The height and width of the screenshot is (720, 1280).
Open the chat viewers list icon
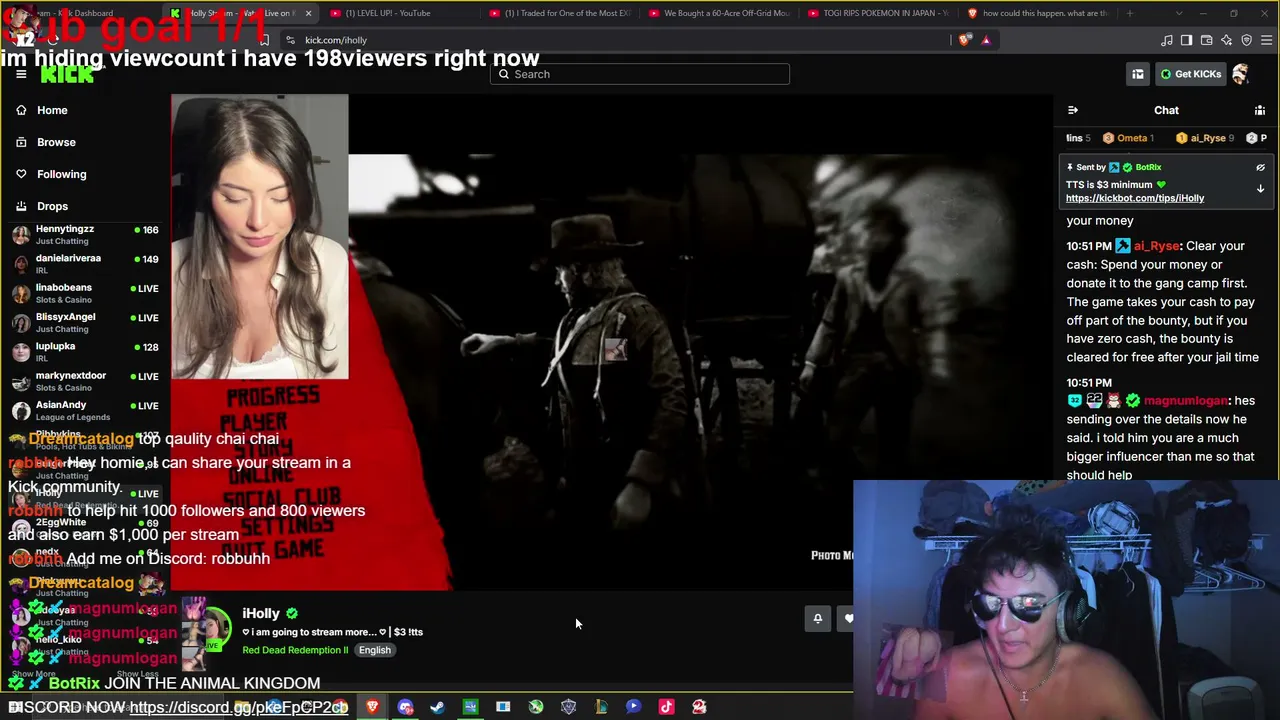[x=1260, y=110]
